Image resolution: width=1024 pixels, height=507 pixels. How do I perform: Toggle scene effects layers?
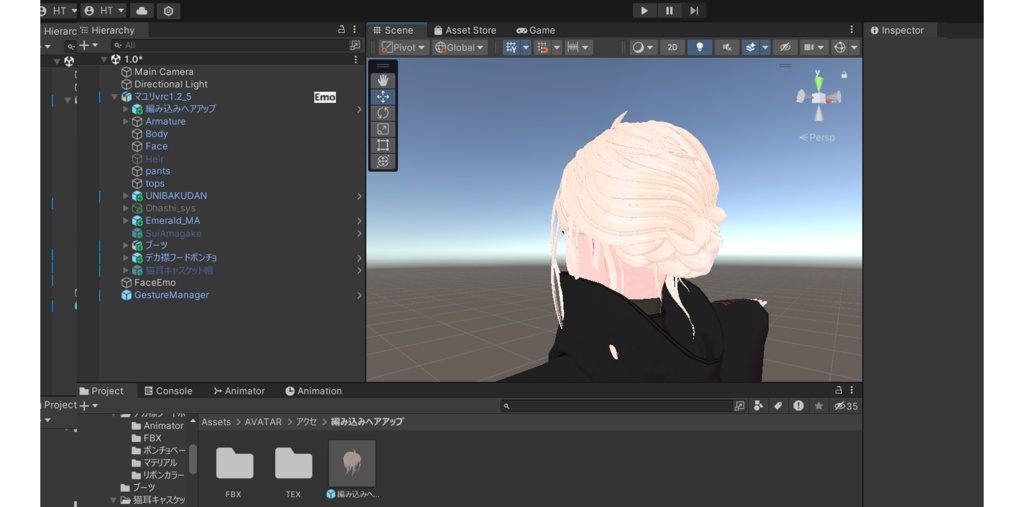click(750, 47)
